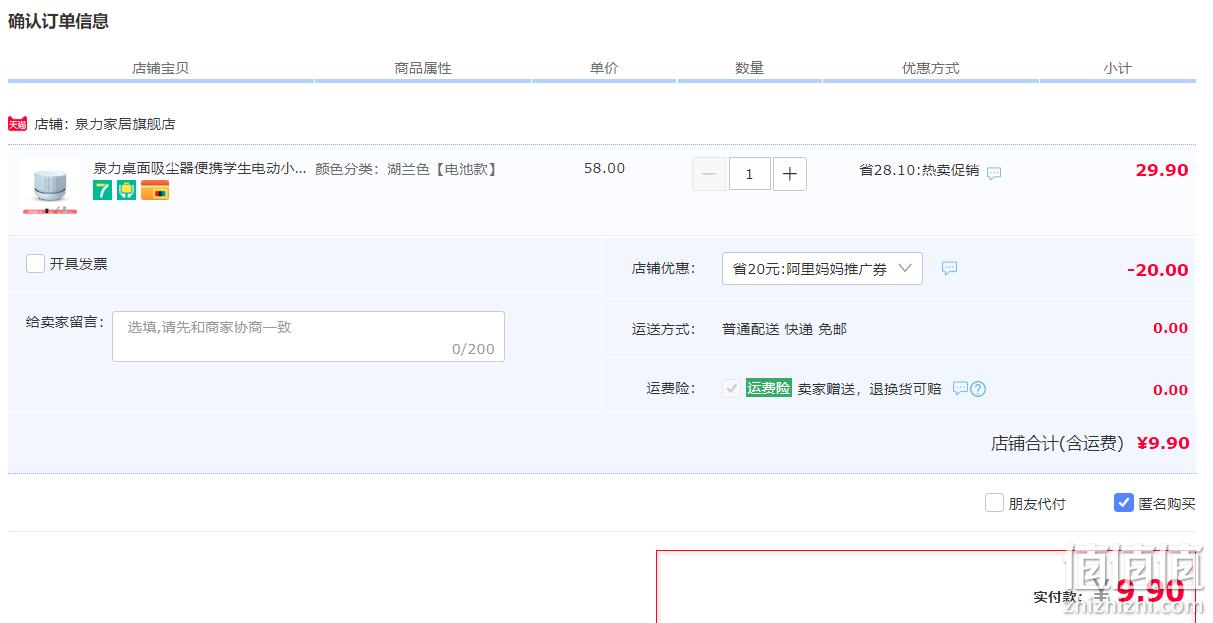Open the vacuum cleaner product thumbnail
1213x623 pixels.
pyautogui.click(x=49, y=186)
